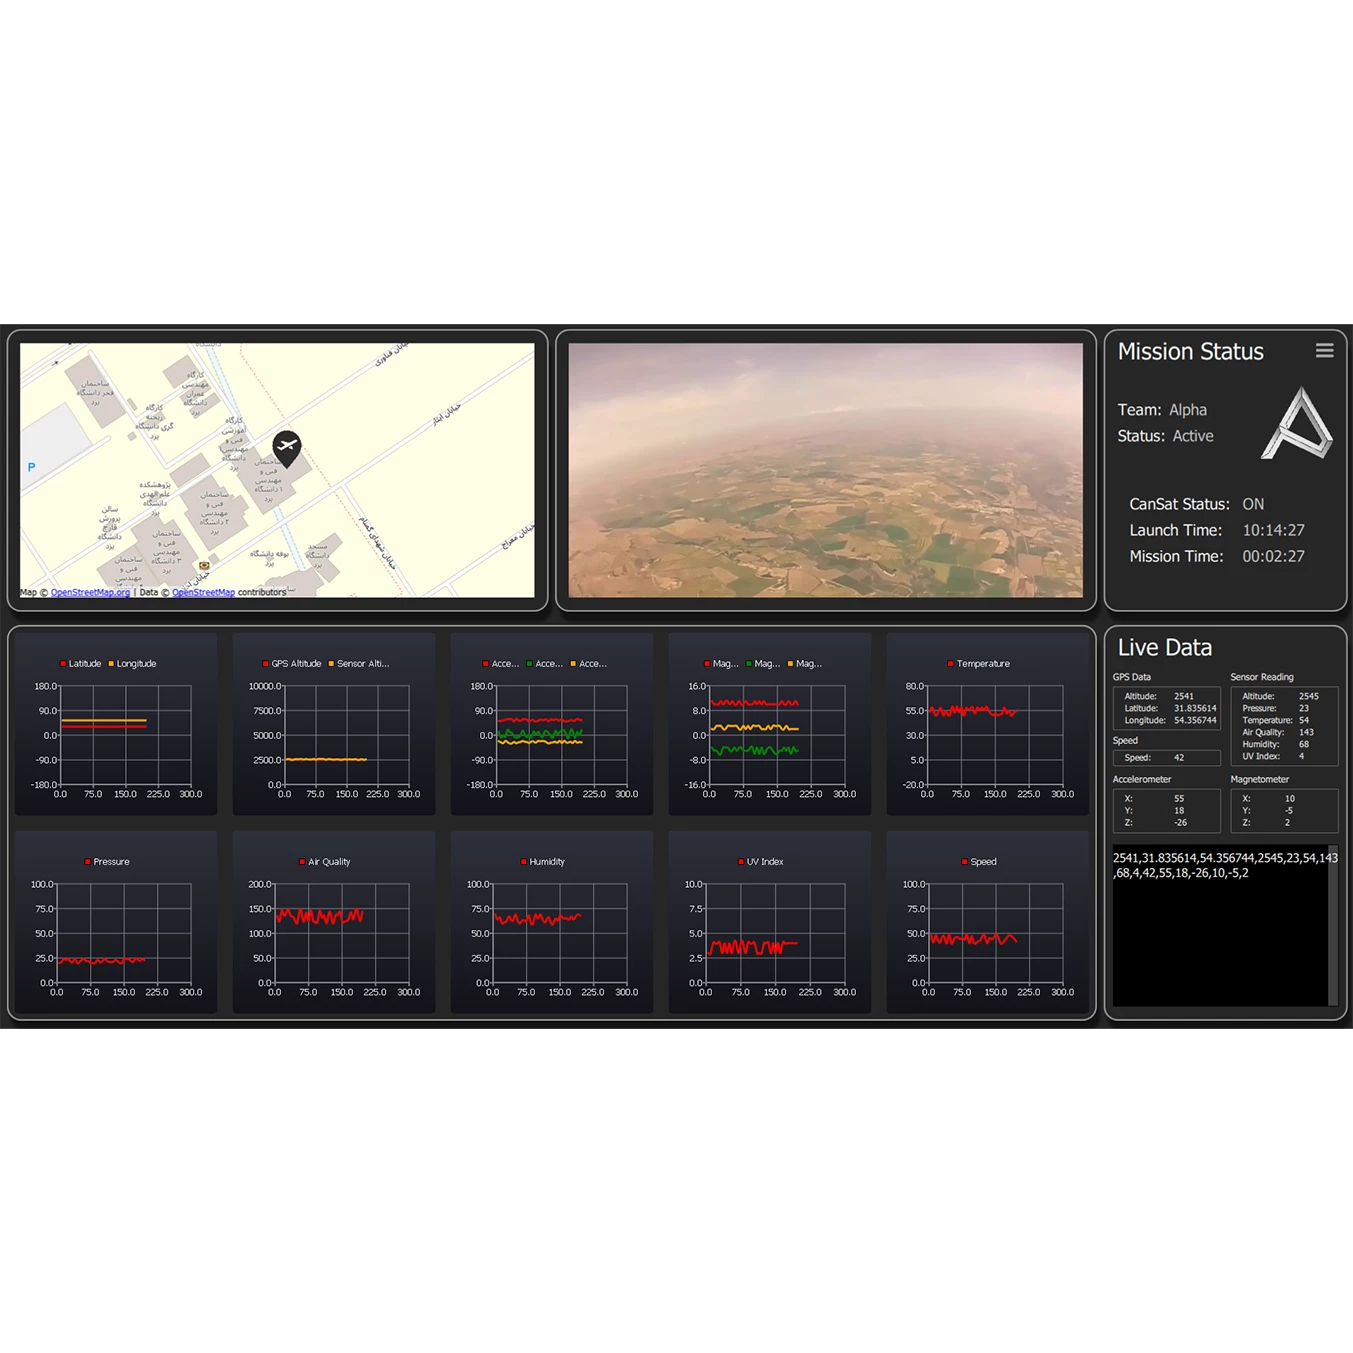This screenshot has width=1353, height=1353.
Task: Select Accelerometer Y value 18
Action: 1179,810
